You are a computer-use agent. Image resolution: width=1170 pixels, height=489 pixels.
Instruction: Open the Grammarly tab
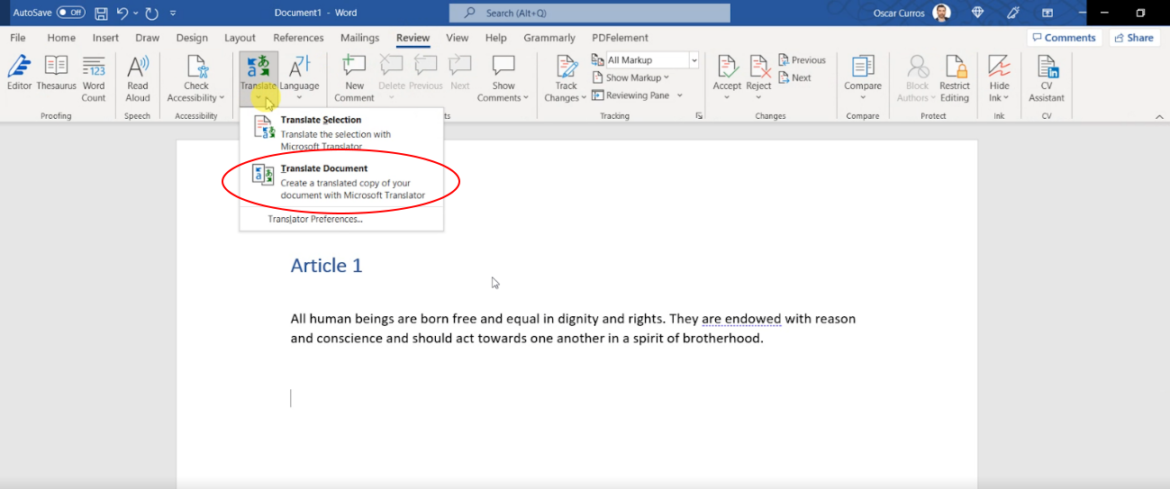(549, 37)
